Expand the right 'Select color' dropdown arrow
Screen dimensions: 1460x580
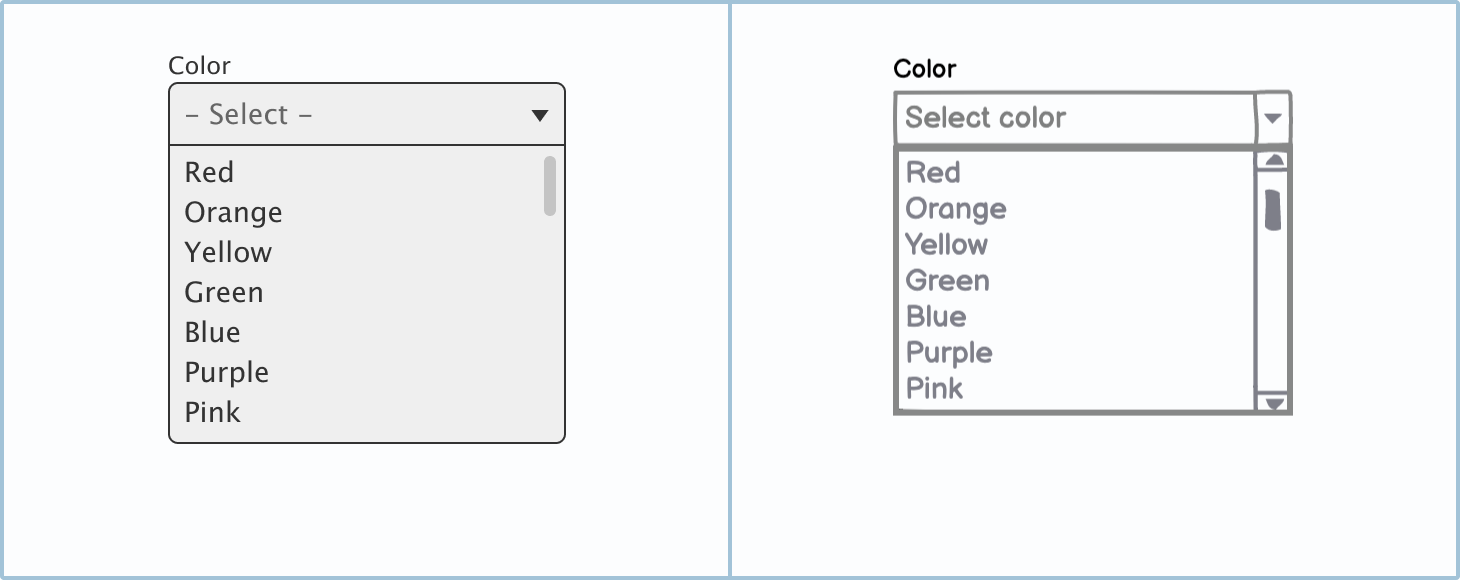pos(1272,118)
